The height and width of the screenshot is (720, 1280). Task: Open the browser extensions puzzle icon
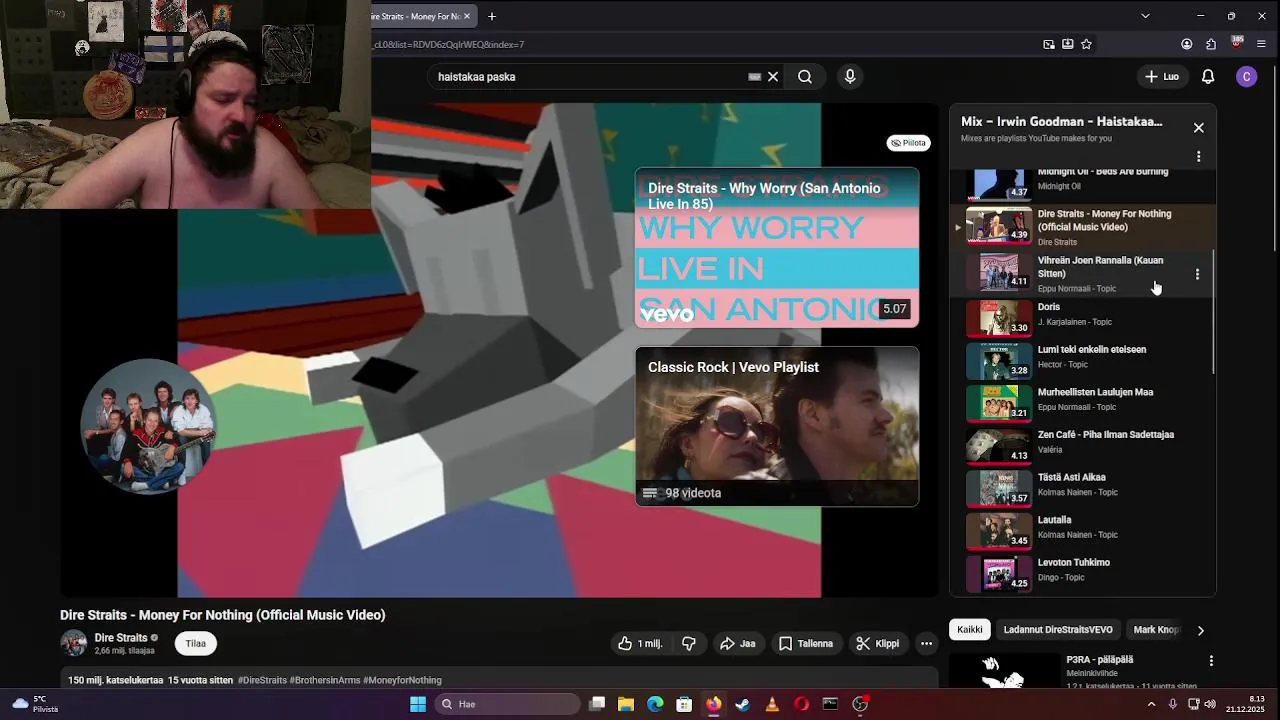click(x=1211, y=44)
